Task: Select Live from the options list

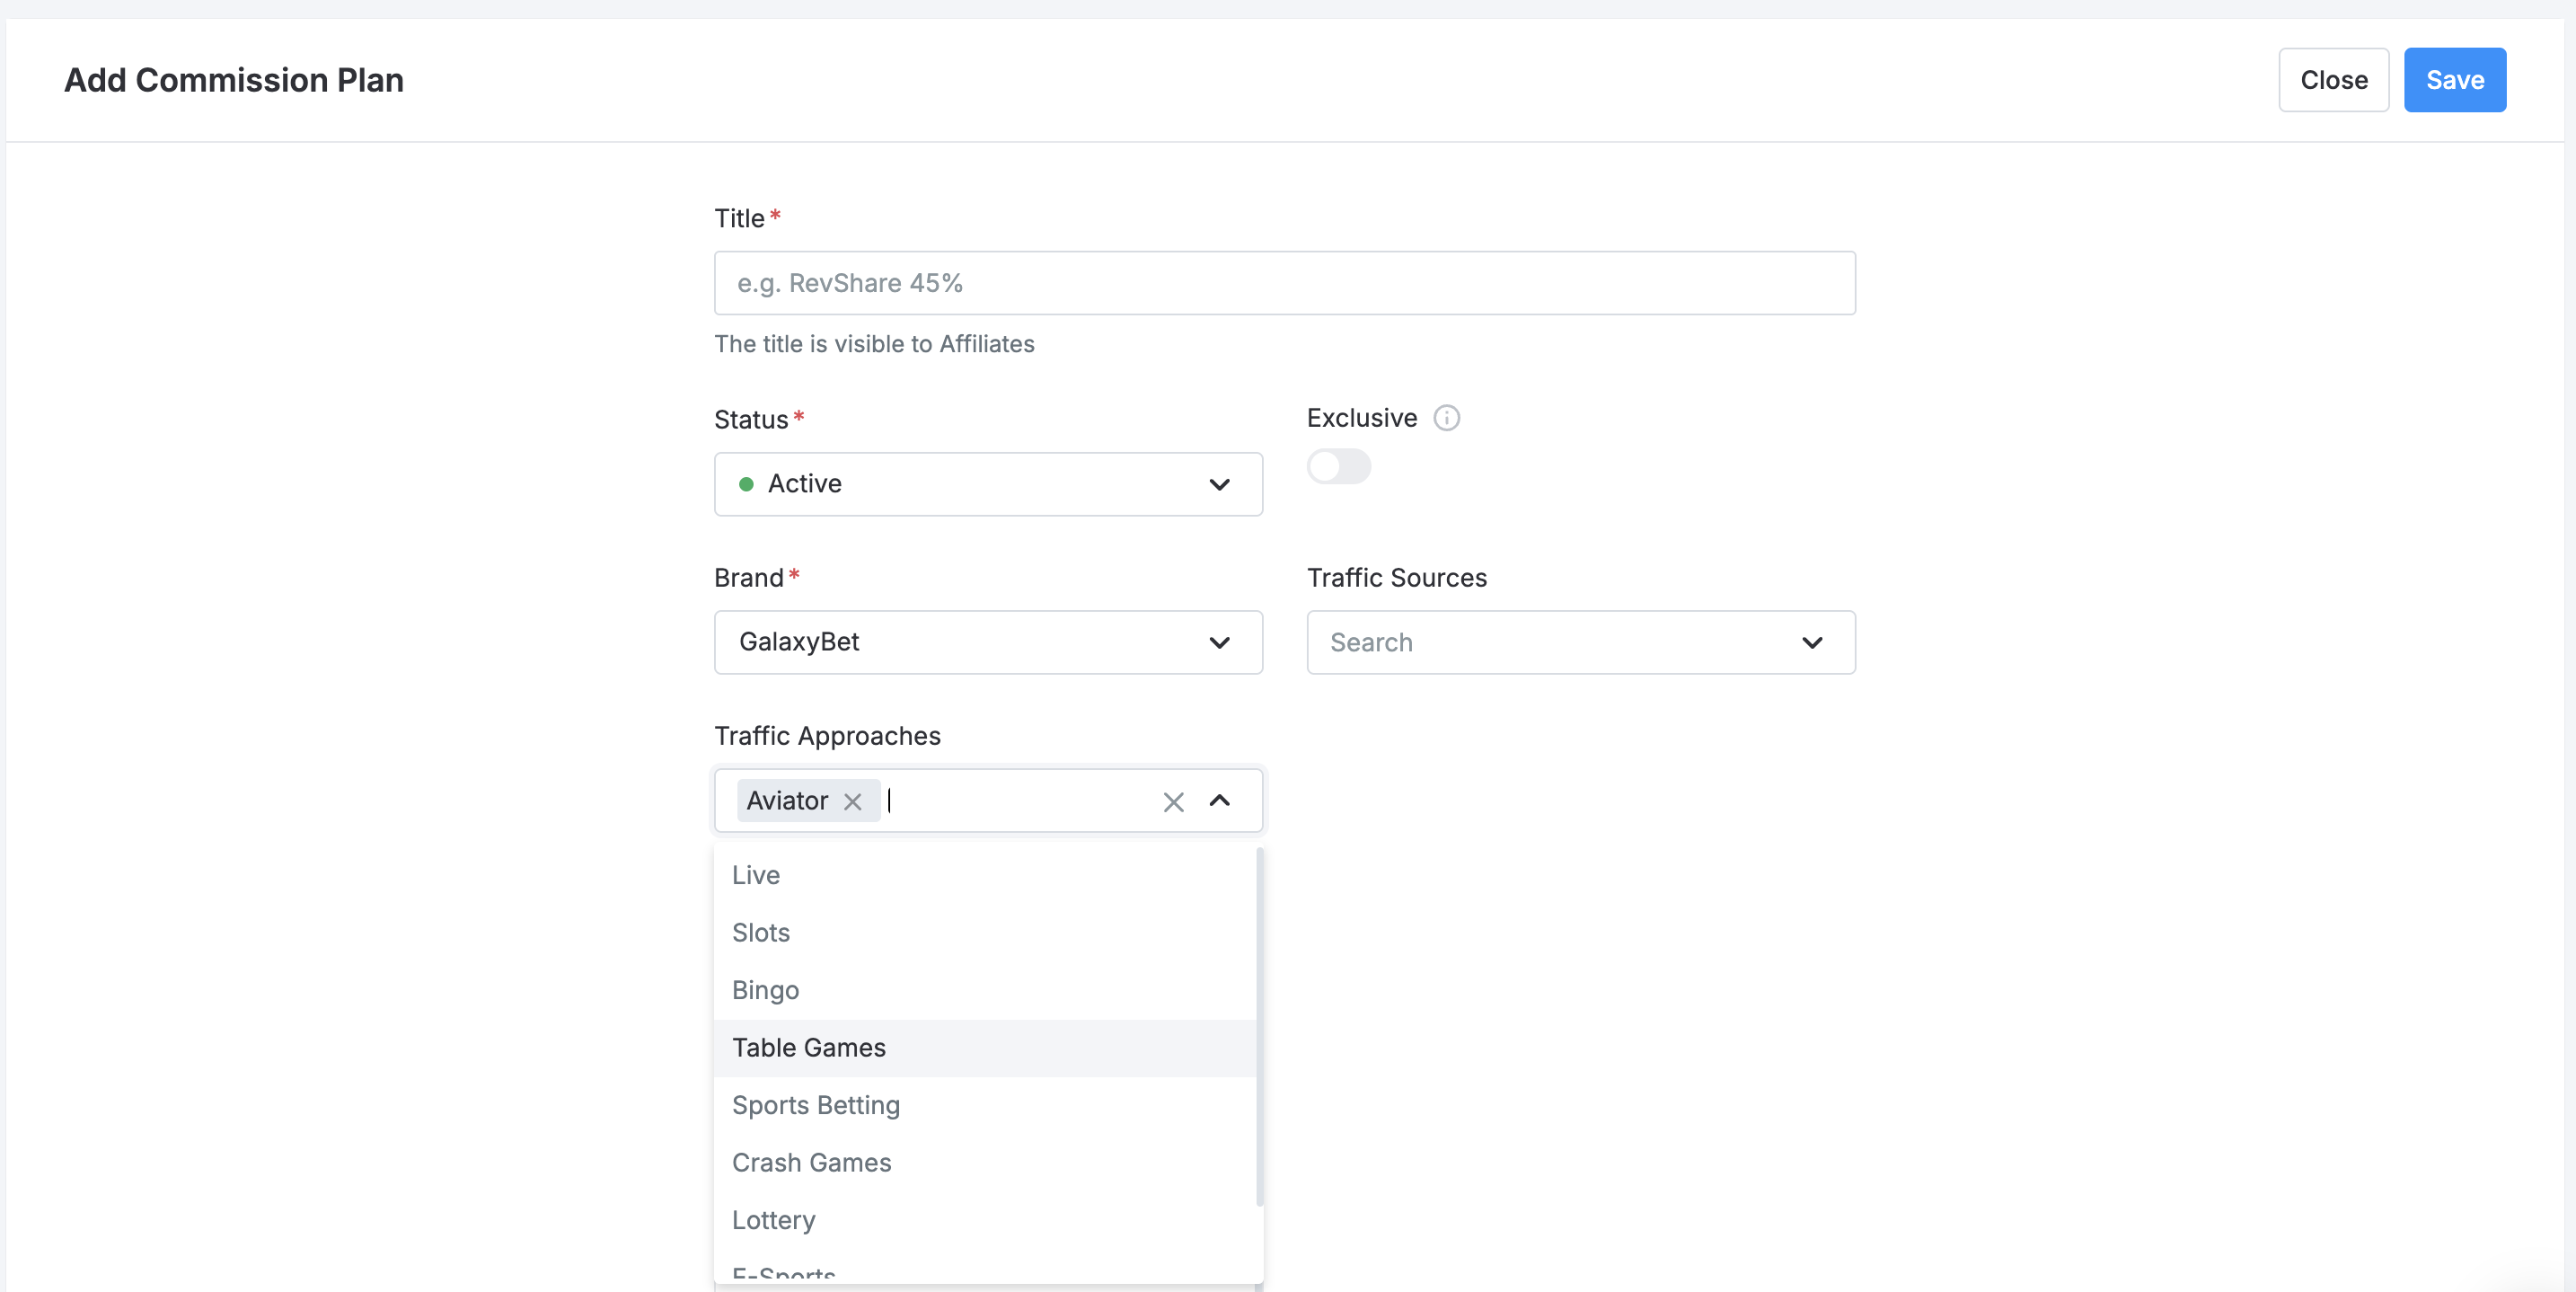Action: pyautogui.click(x=984, y=875)
